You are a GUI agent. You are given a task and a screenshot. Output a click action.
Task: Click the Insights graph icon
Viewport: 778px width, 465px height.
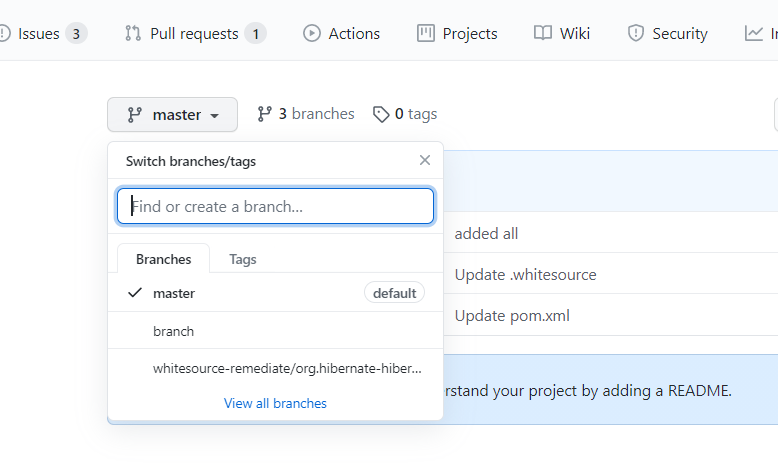pyautogui.click(x=754, y=33)
